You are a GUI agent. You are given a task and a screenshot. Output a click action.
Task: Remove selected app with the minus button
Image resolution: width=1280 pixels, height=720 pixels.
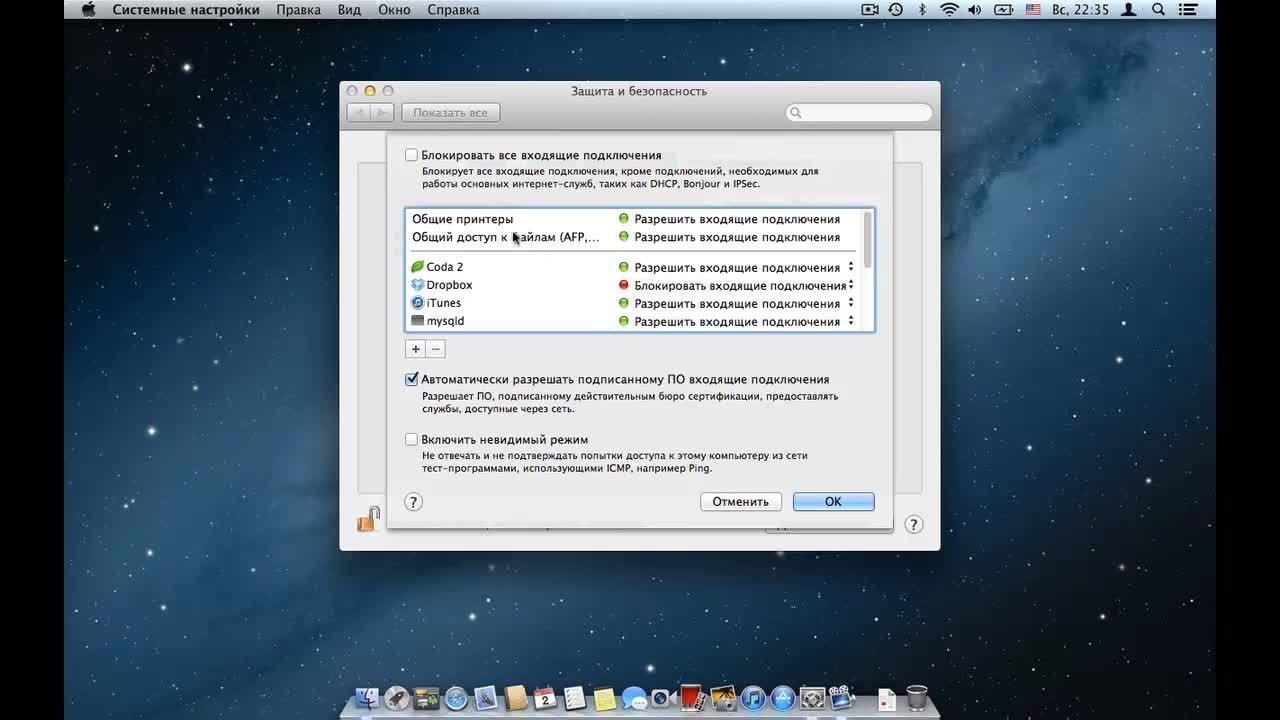(x=436, y=349)
